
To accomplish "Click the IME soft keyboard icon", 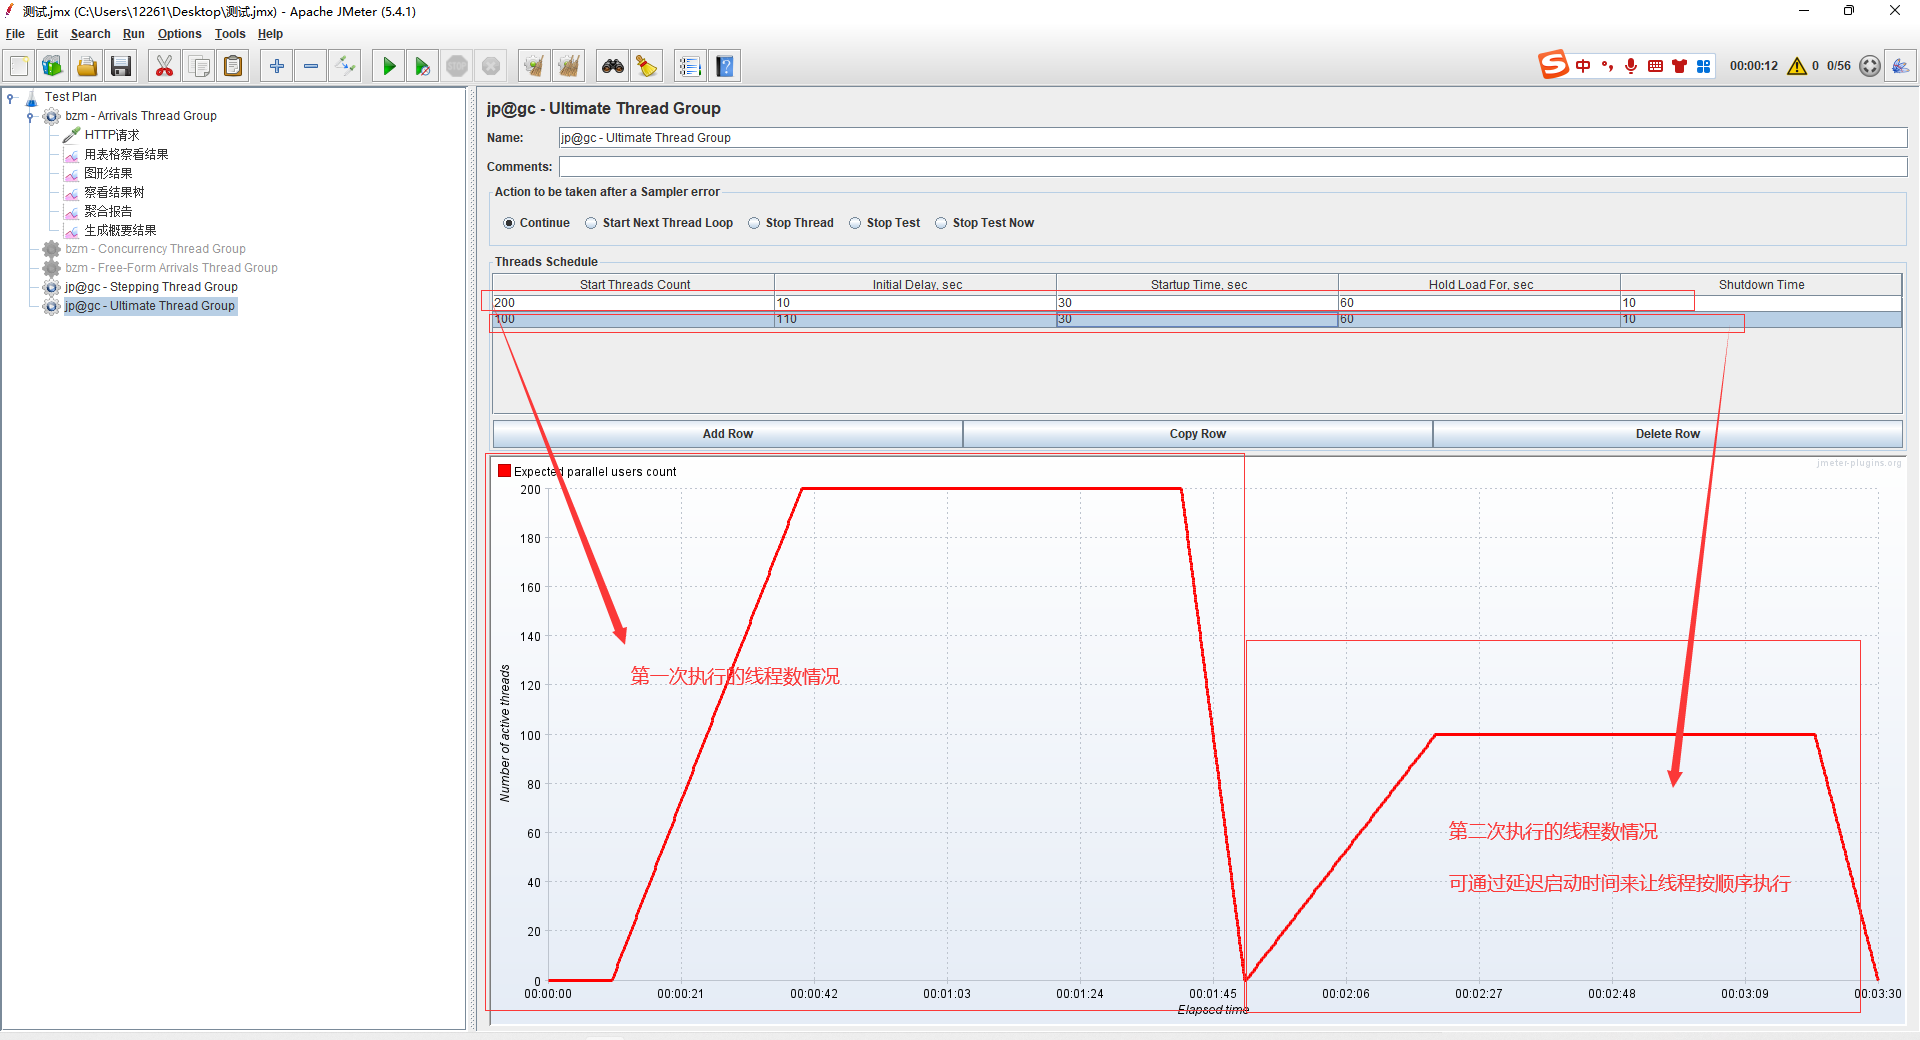I will coord(1656,66).
